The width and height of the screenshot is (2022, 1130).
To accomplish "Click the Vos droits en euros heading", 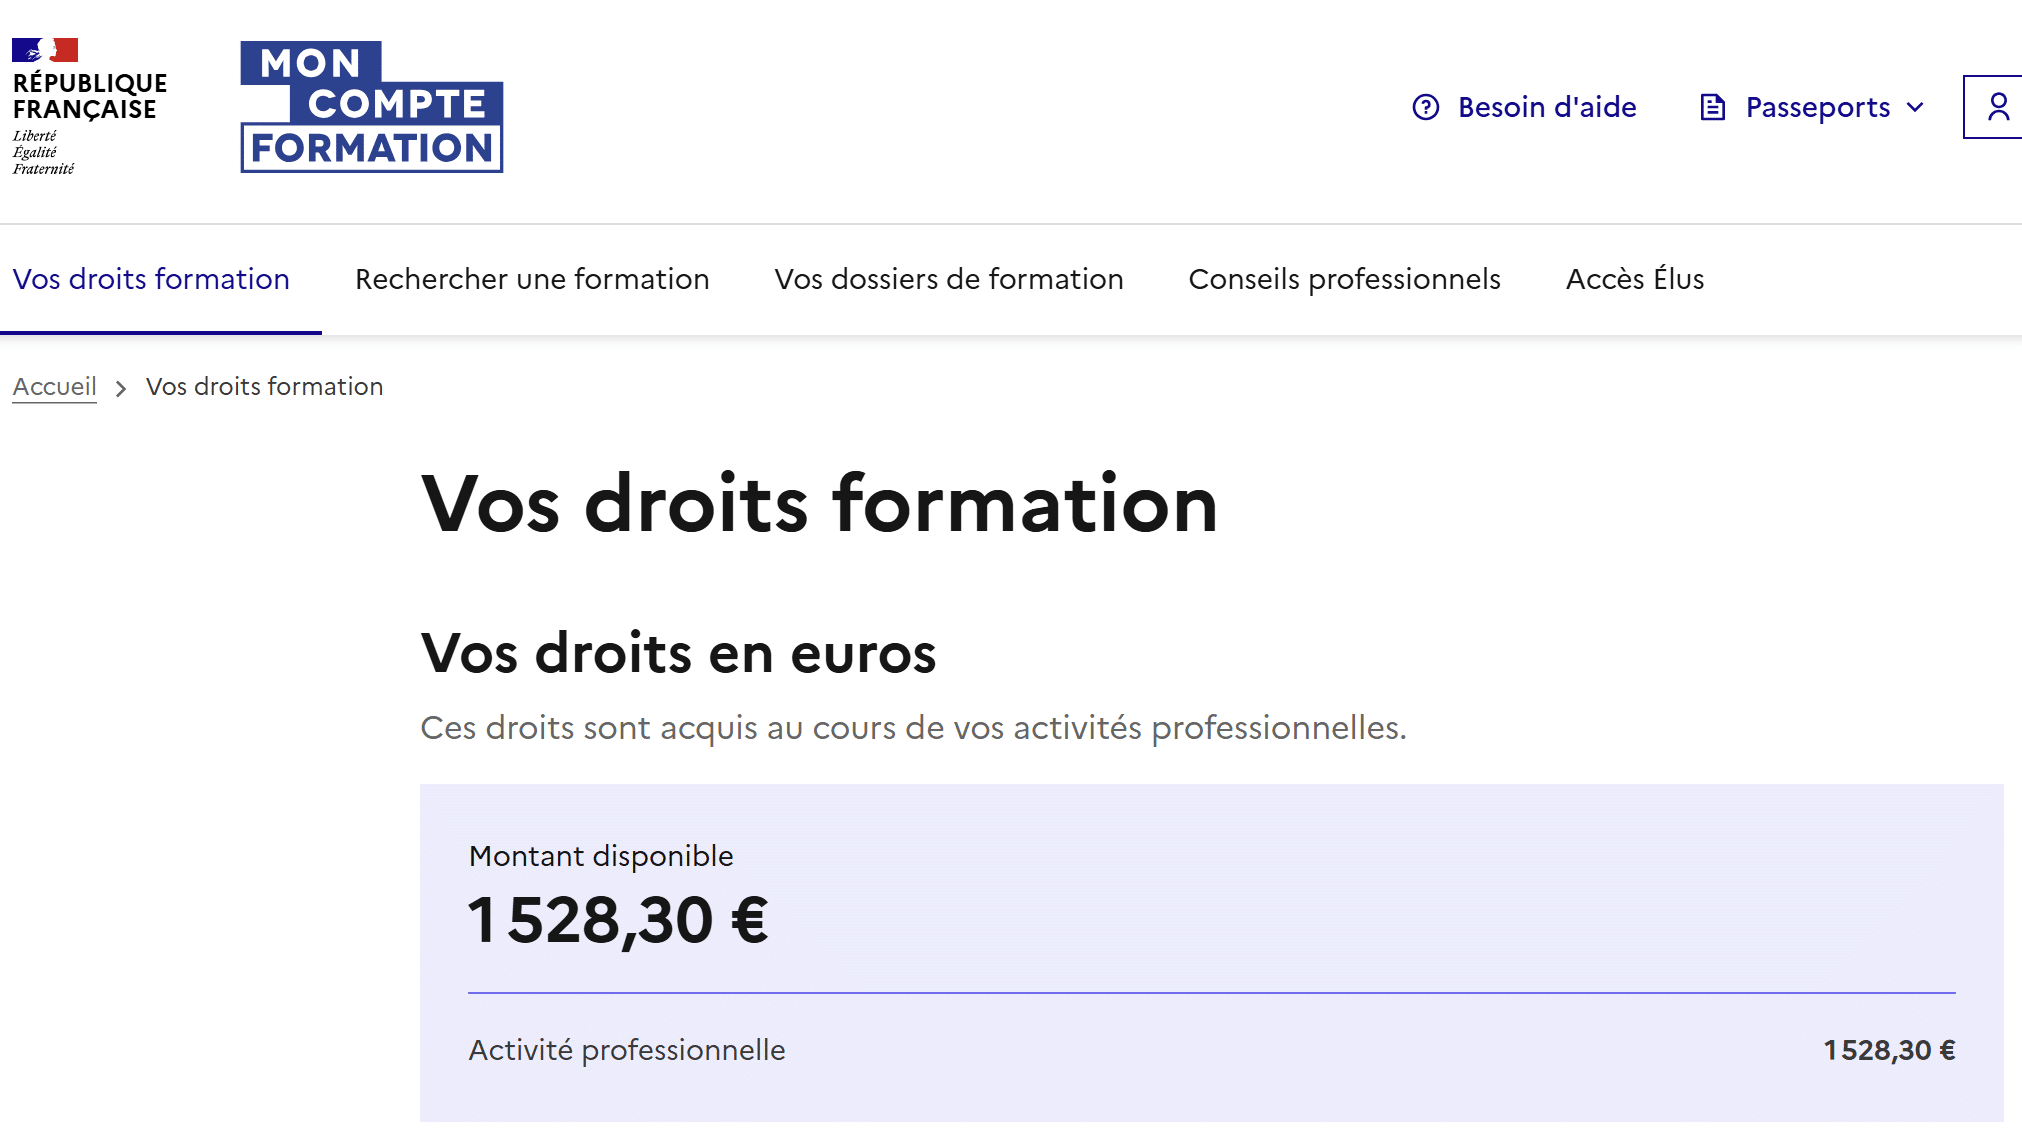I will [x=678, y=654].
